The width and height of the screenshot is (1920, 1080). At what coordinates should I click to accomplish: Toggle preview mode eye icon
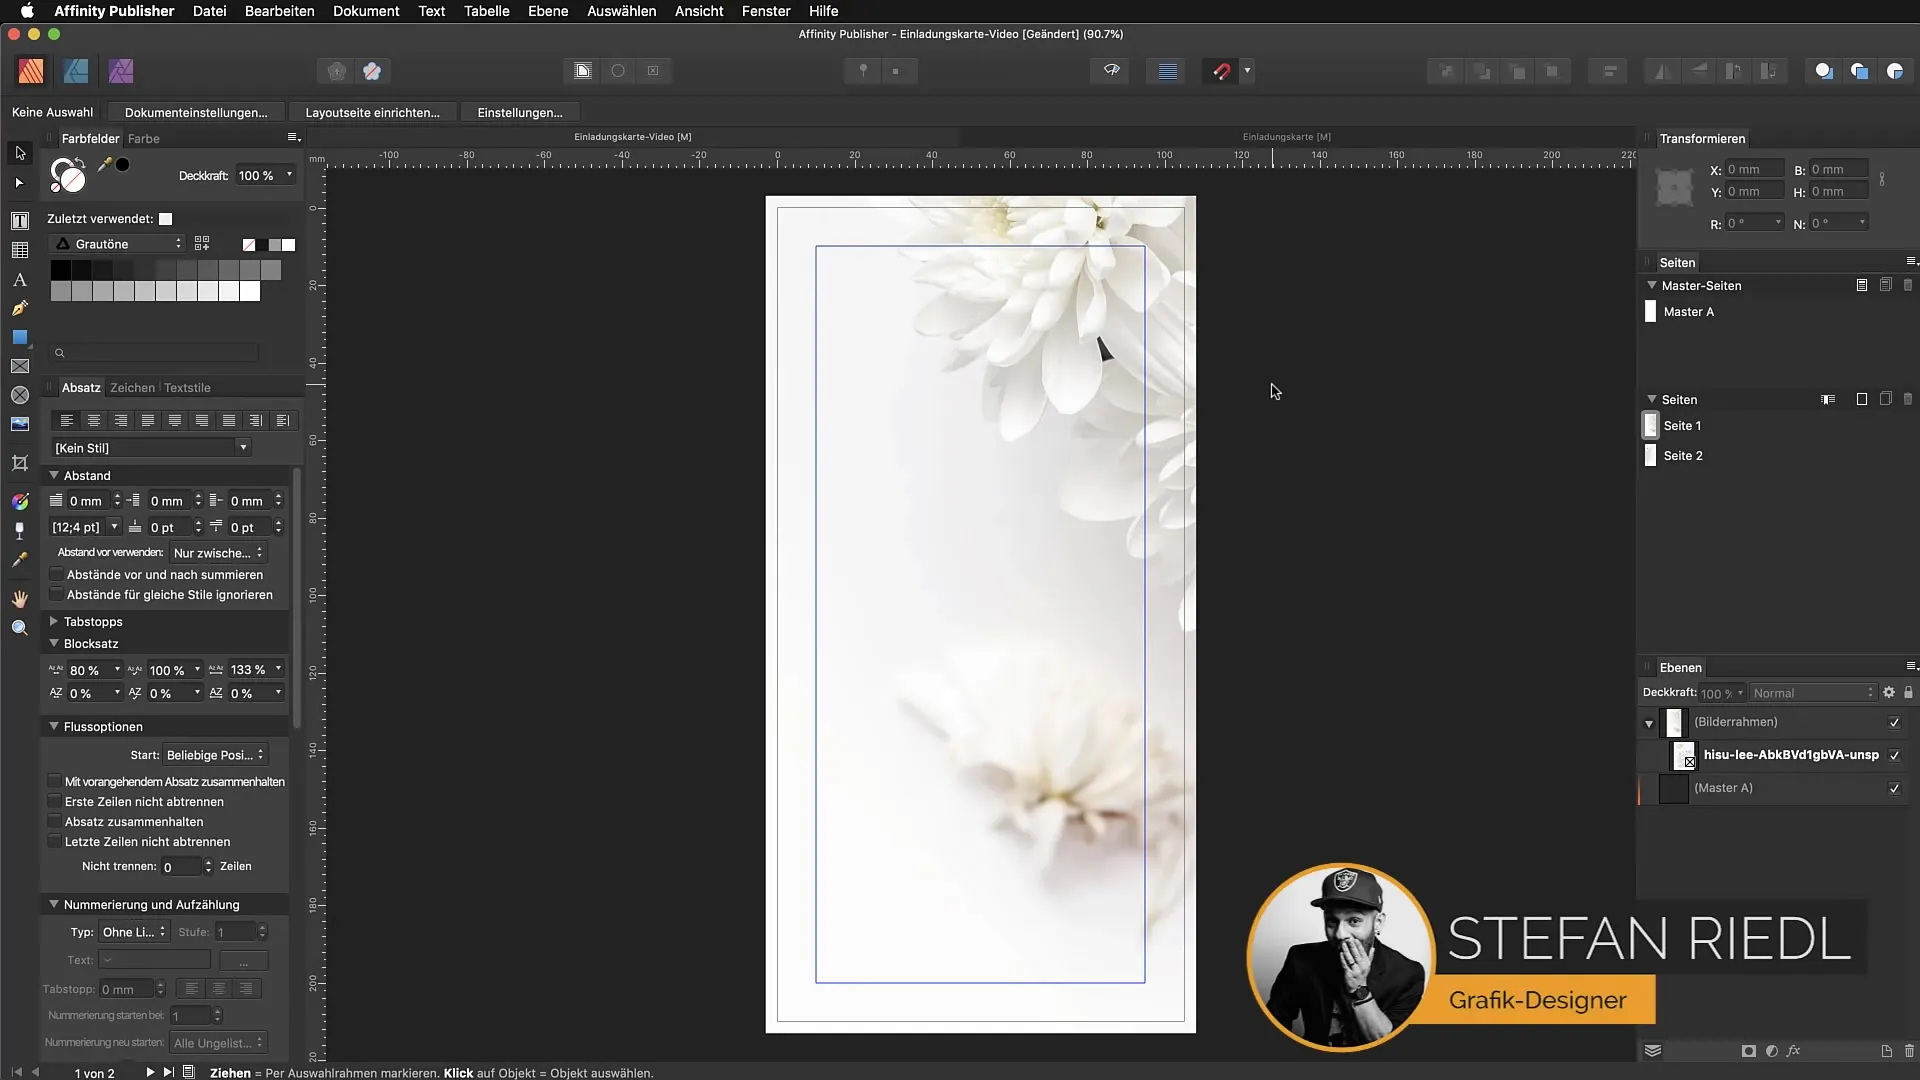pyautogui.click(x=1111, y=71)
